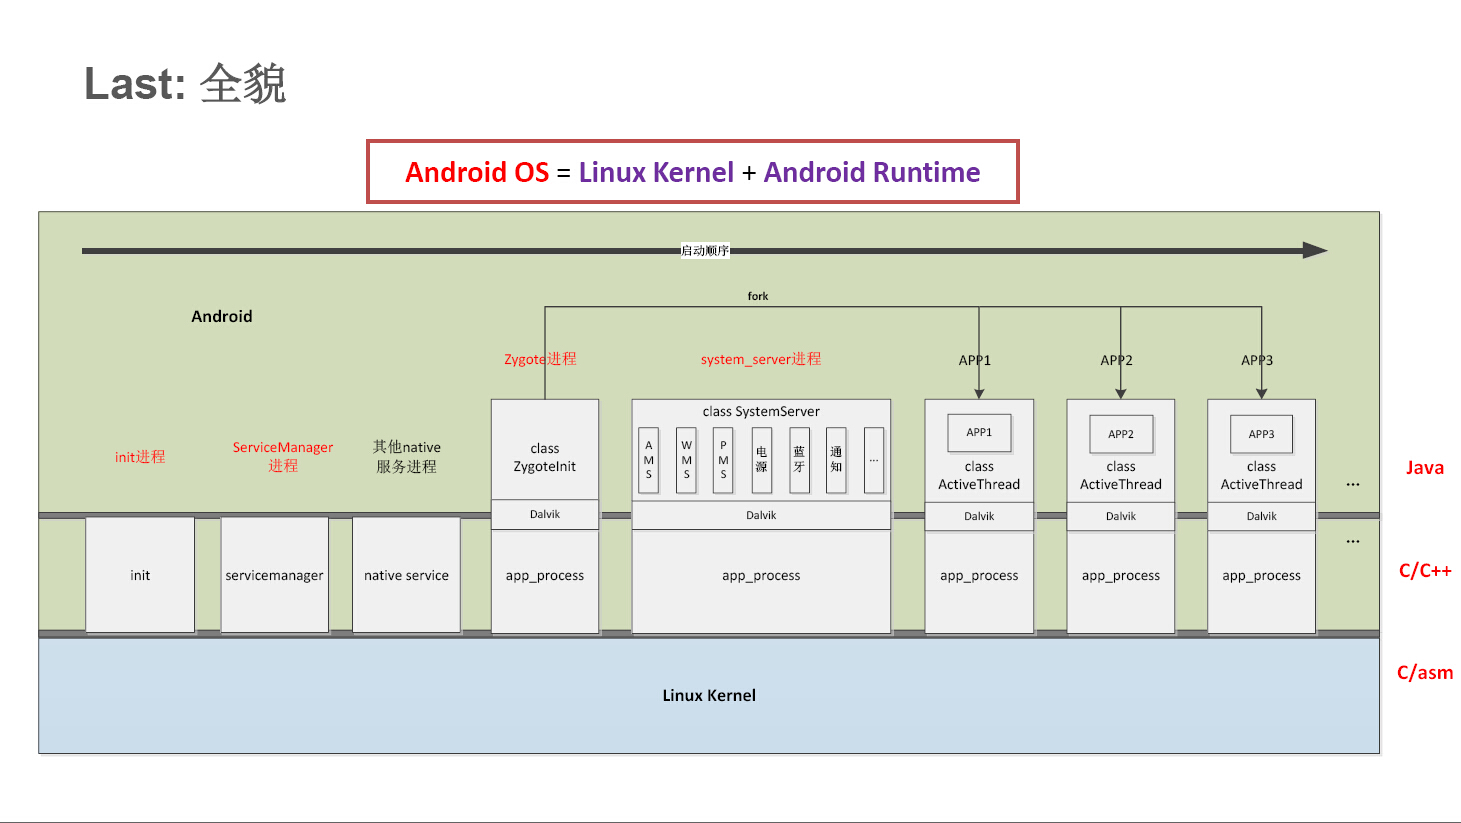Select the "电源" service box
Viewport: 1461px width, 823px height.
[x=762, y=460]
